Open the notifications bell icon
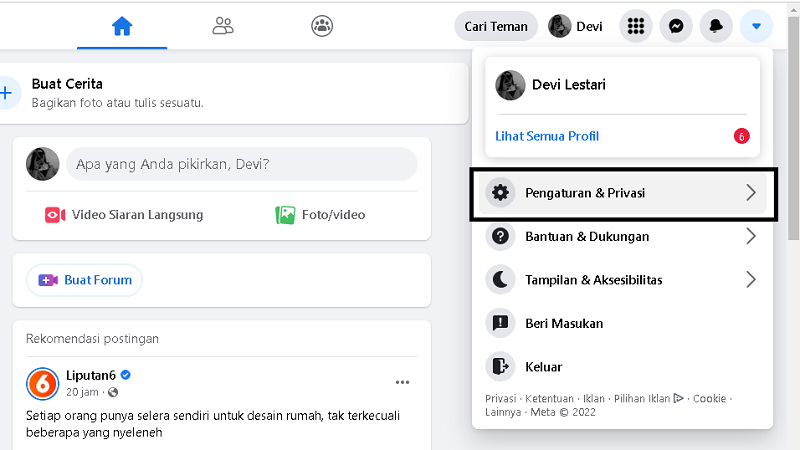Image resolution: width=800 pixels, height=450 pixels. point(716,26)
